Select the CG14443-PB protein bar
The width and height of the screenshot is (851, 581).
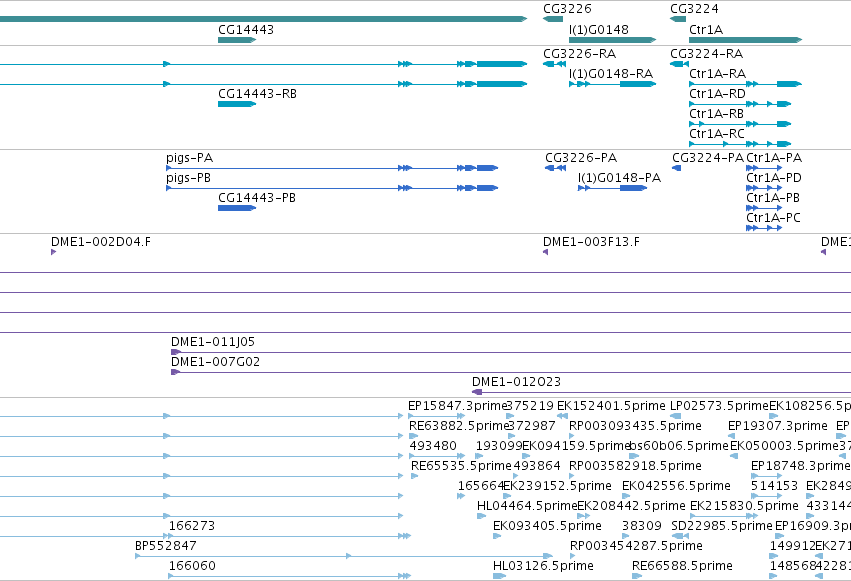[237, 208]
